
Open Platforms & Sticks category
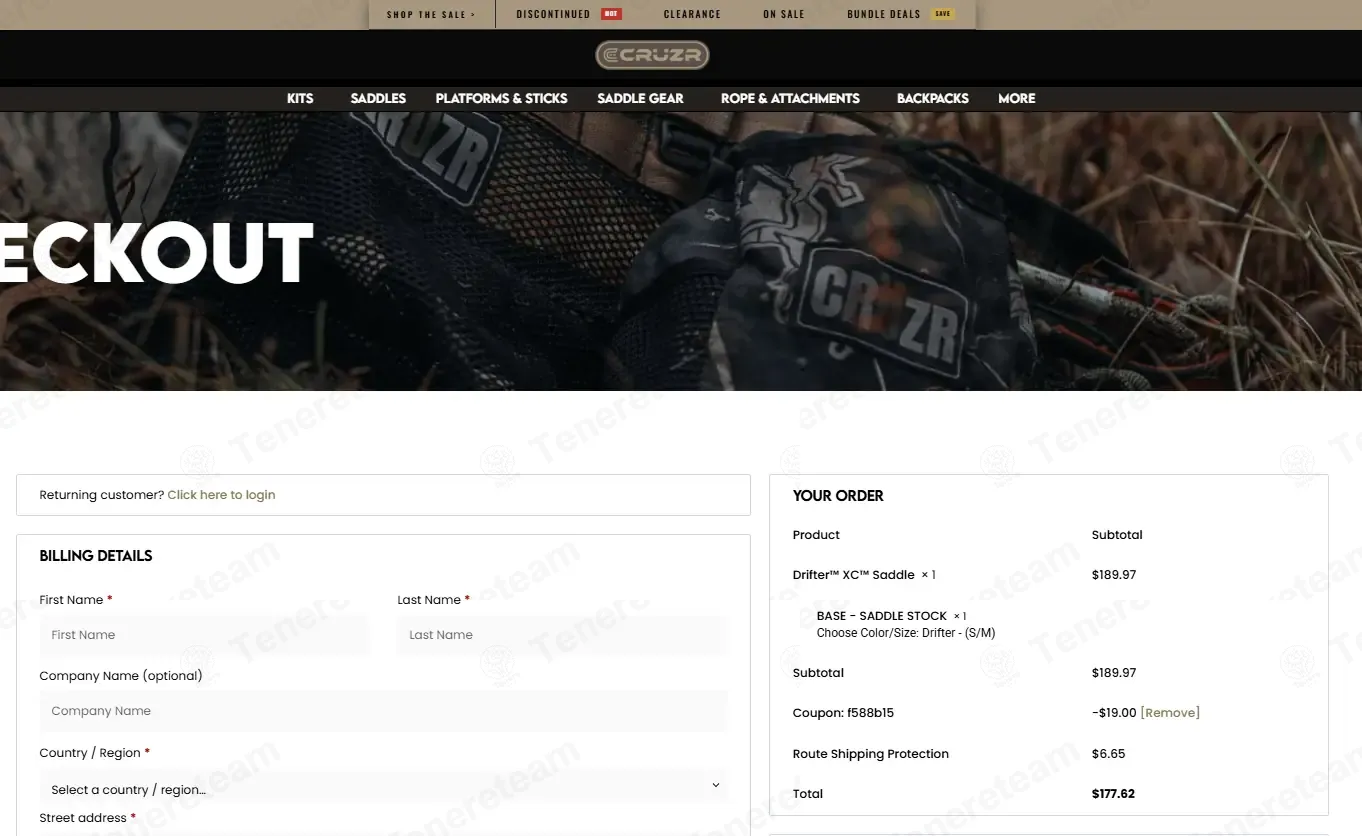501,98
